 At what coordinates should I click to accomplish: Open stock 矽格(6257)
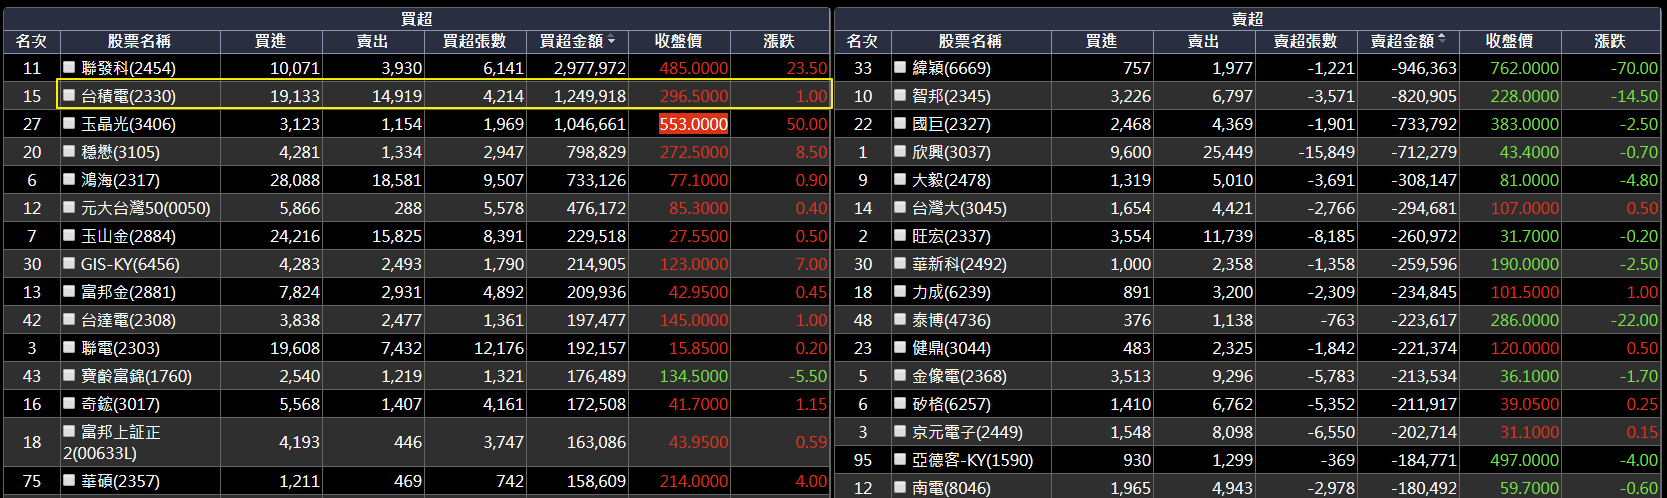pyautogui.click(x=951, y=404)
